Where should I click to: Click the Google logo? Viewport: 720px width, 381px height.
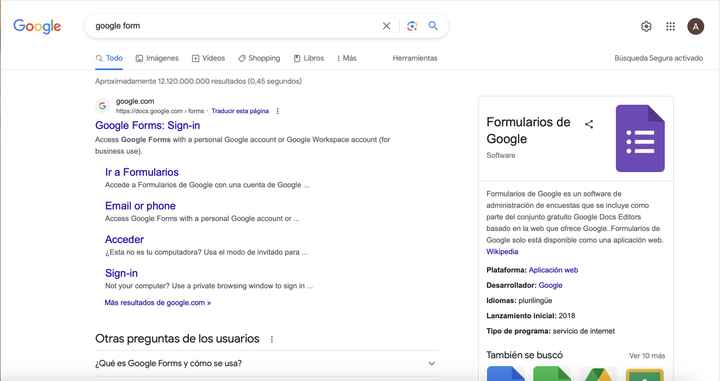pos(37,26)
